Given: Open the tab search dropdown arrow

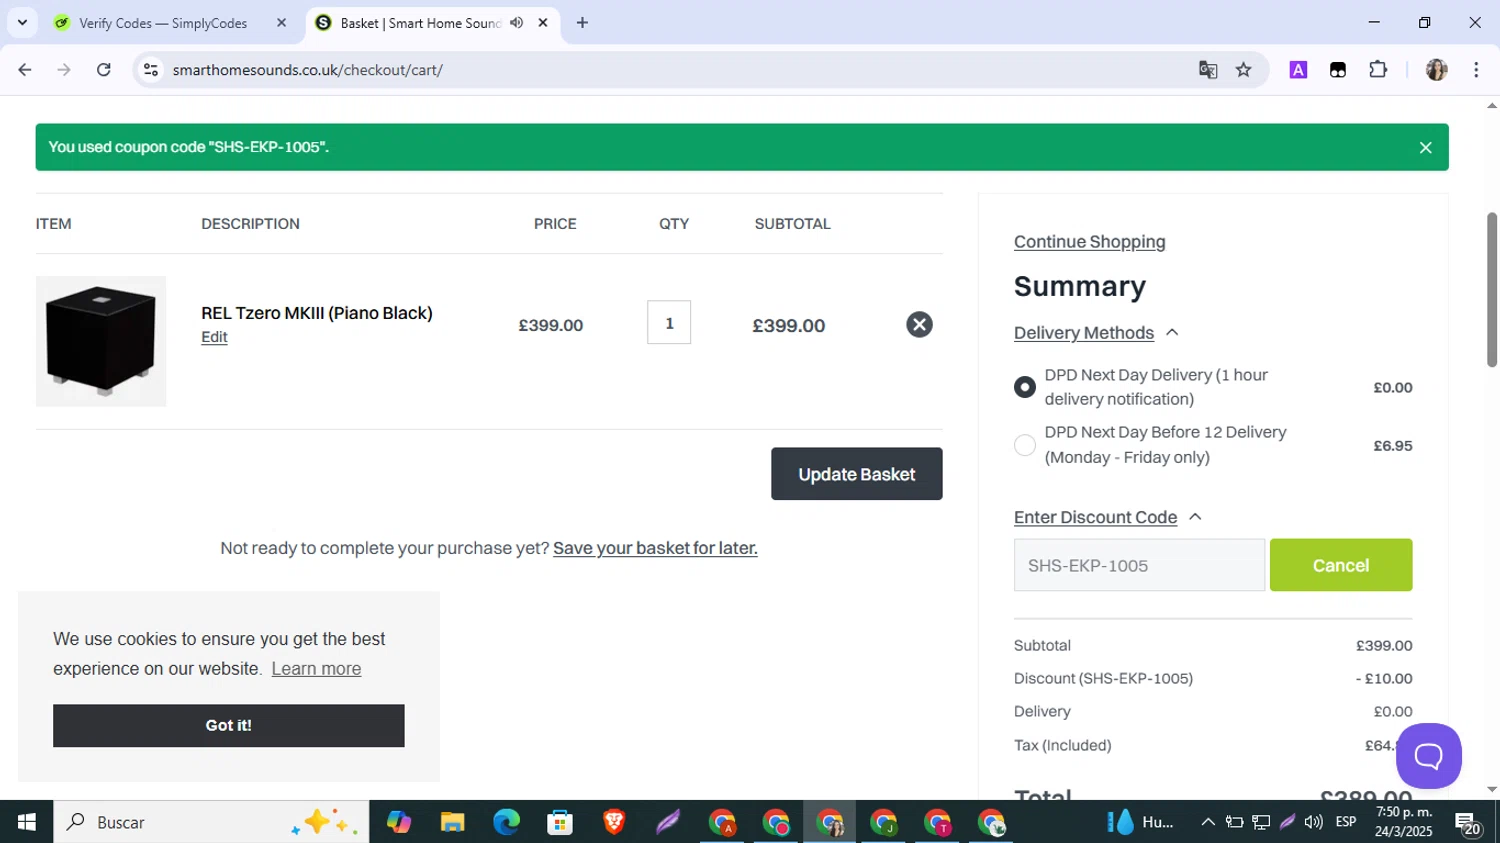Looking at the screenshot, I should [22, 22].
